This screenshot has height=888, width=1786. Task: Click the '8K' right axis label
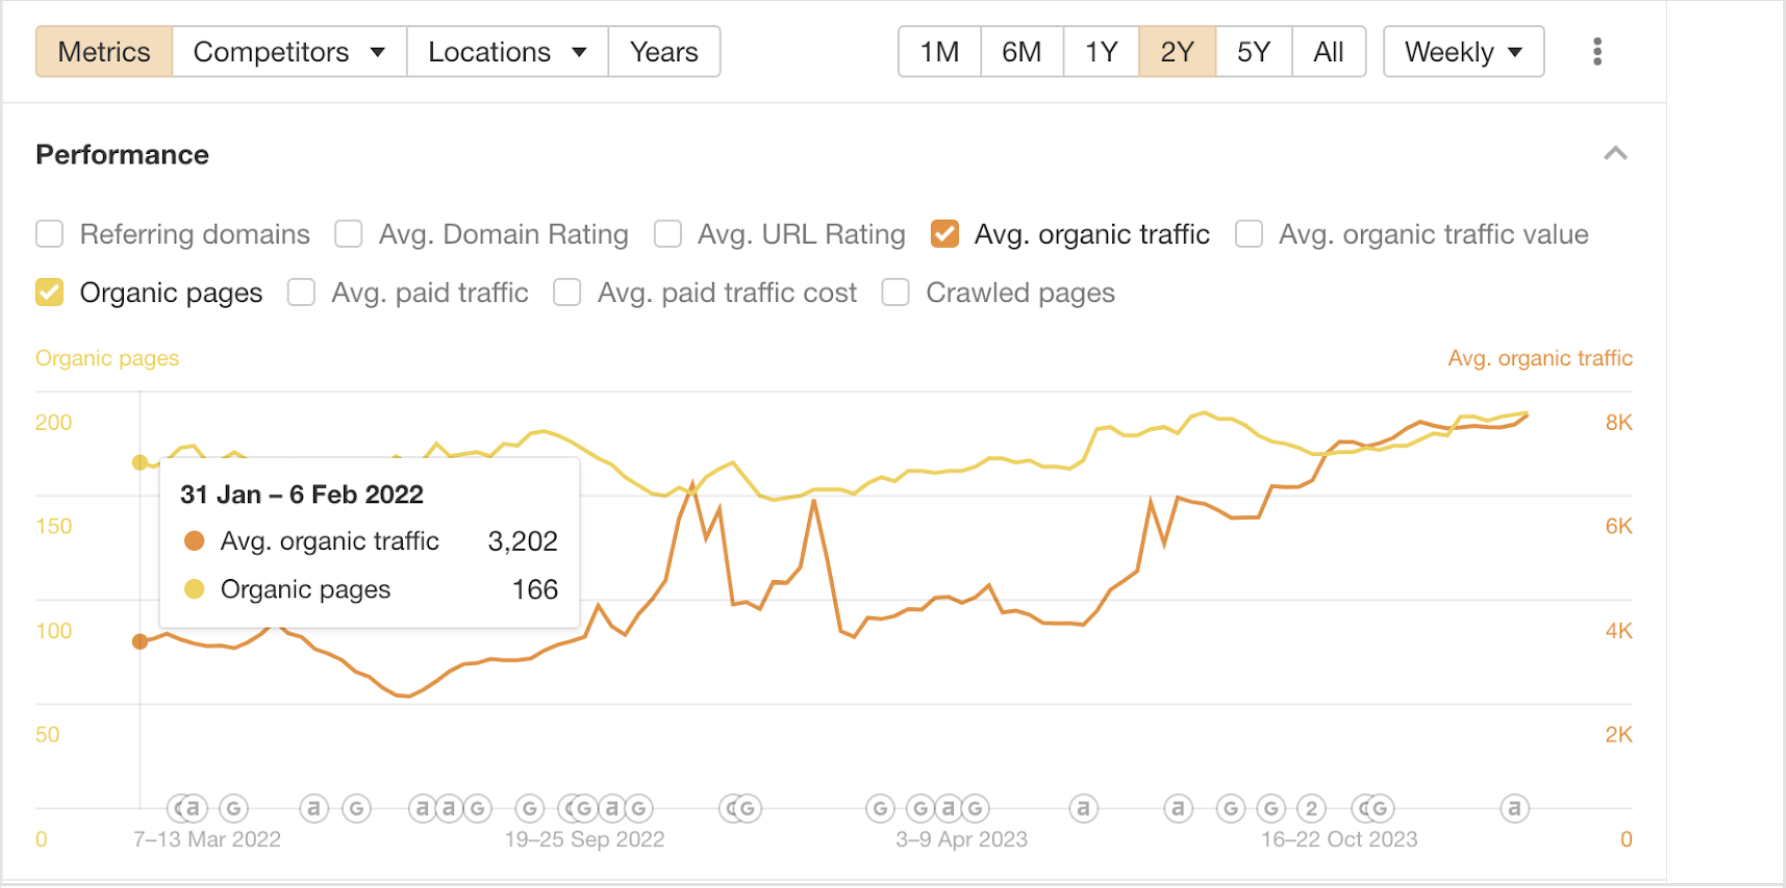pyautogui.click(x=1619, y=422)
